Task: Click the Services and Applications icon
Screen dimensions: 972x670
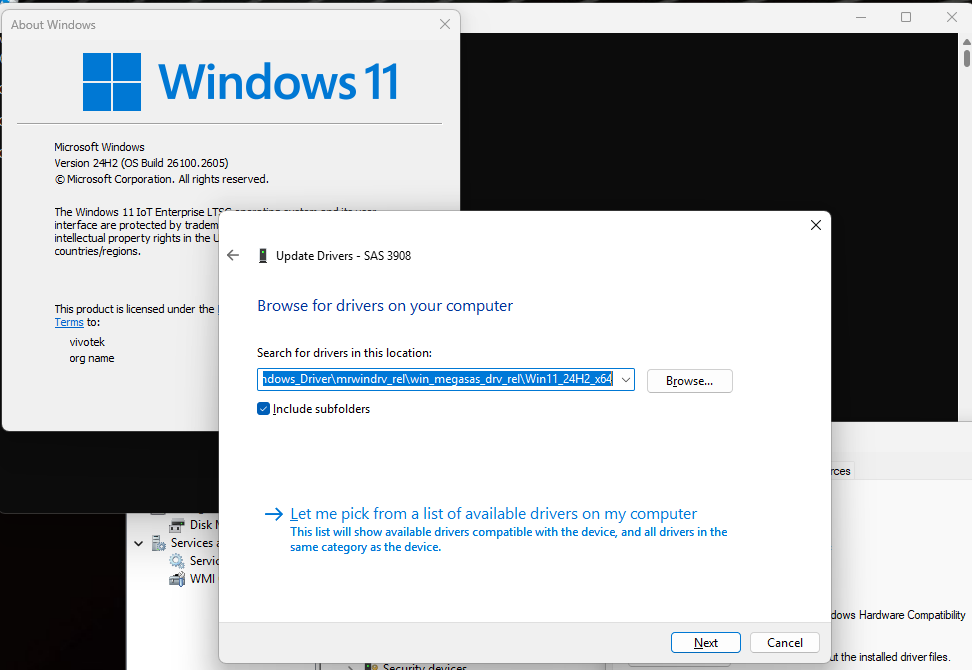Action: pyautogui.click(x=159, y=544)
